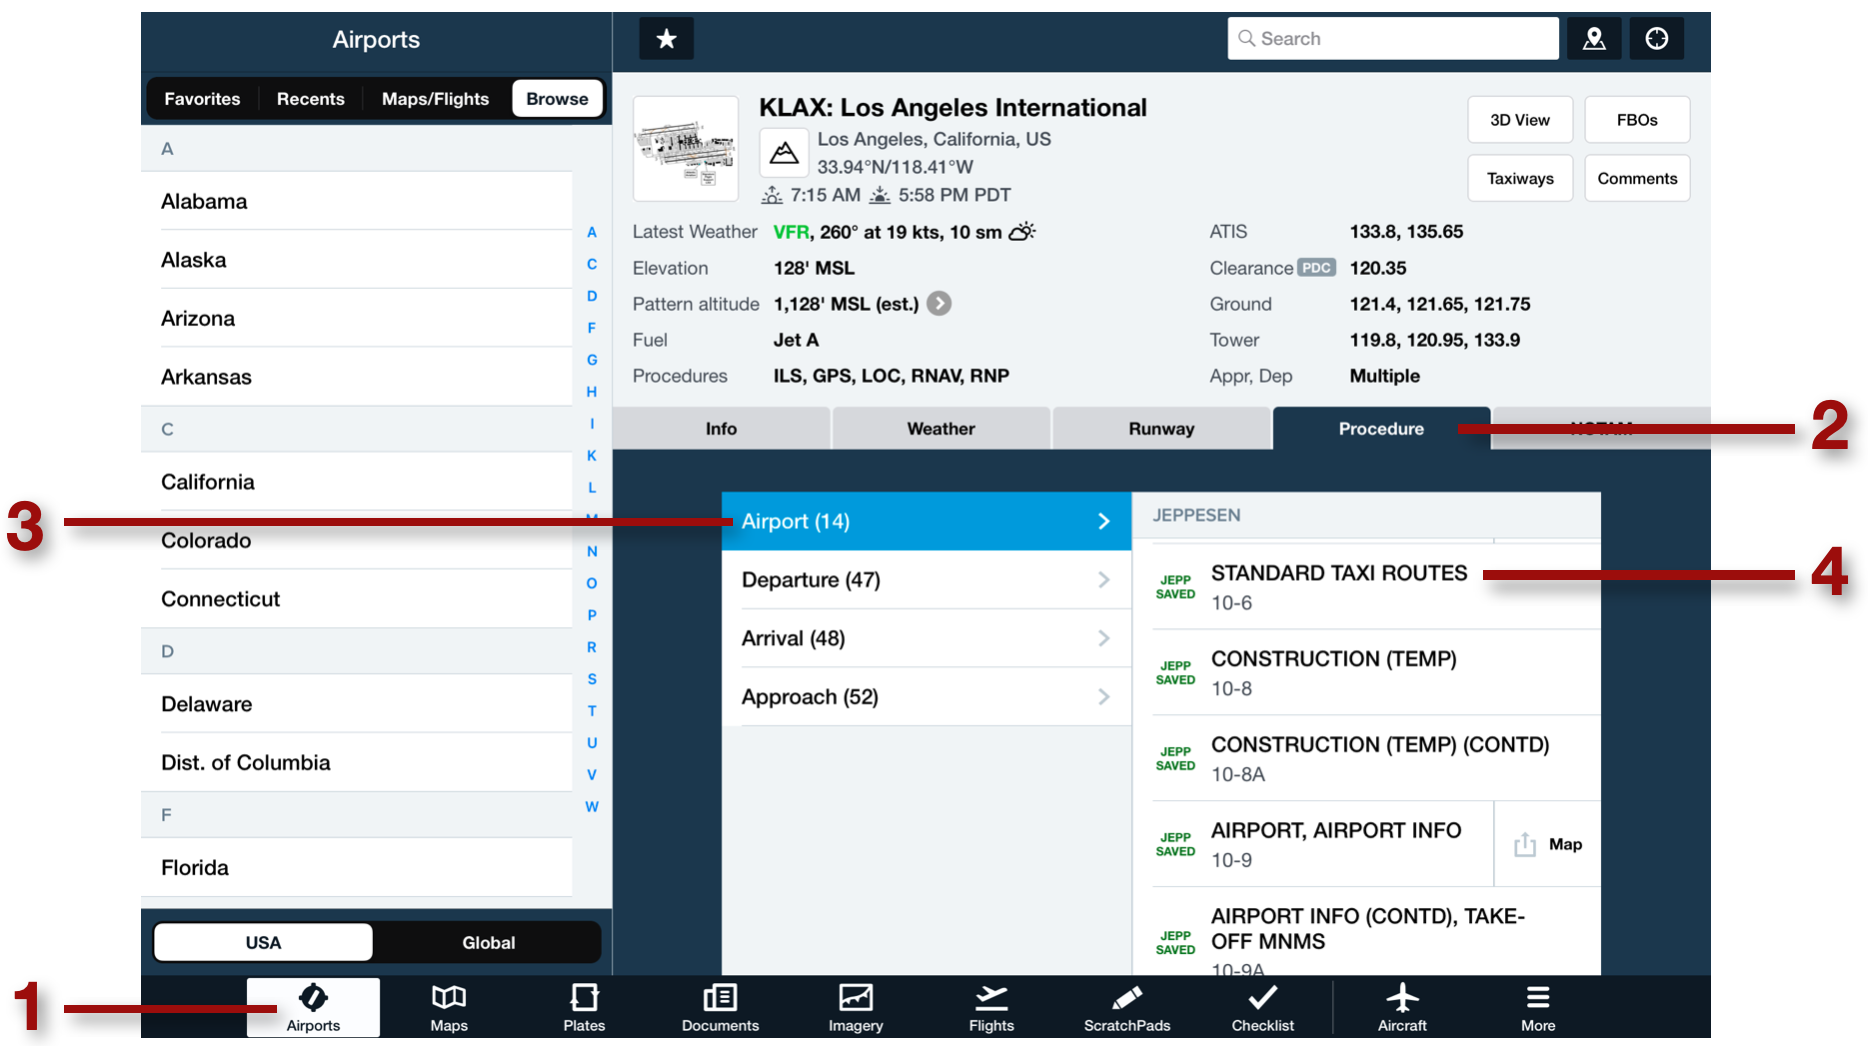Expand the Airport (14) procedures category
This screenshot has height=1046, width=1868.
pyautogui.click(x=926, y=521)
